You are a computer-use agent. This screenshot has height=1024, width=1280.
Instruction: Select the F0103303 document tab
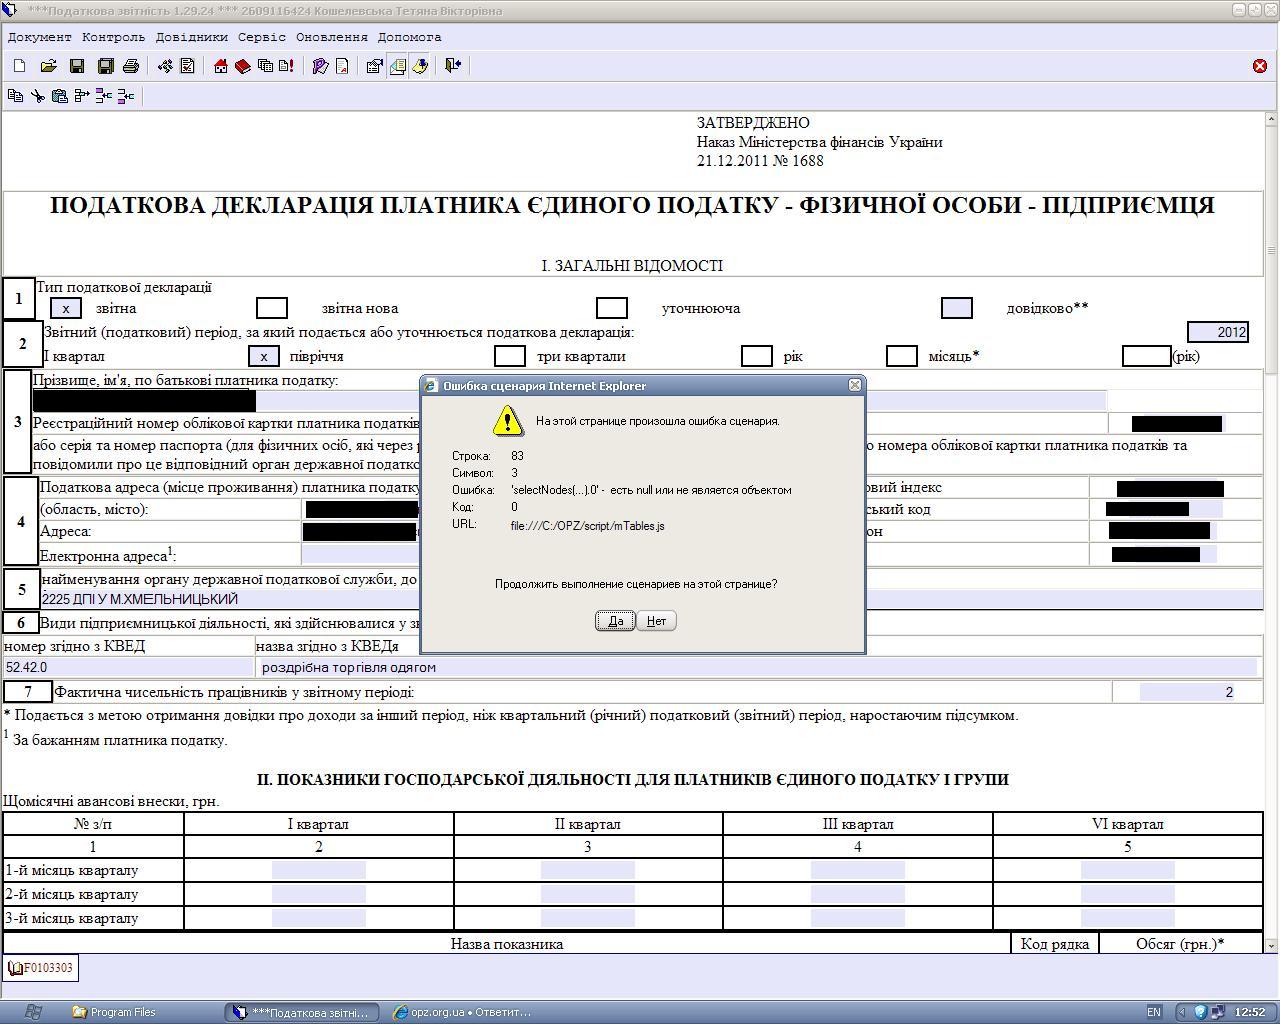41,968
